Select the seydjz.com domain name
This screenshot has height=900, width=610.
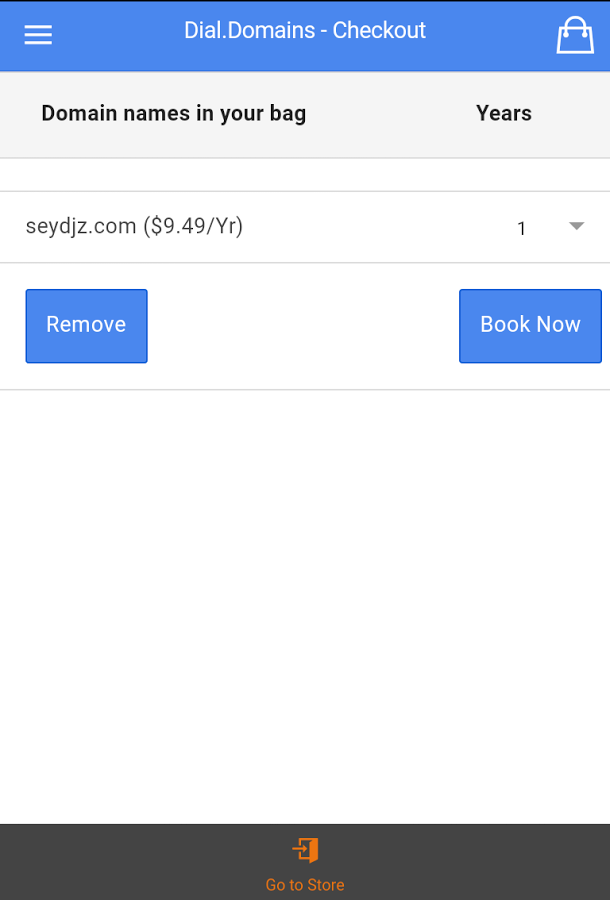(81, 227)
